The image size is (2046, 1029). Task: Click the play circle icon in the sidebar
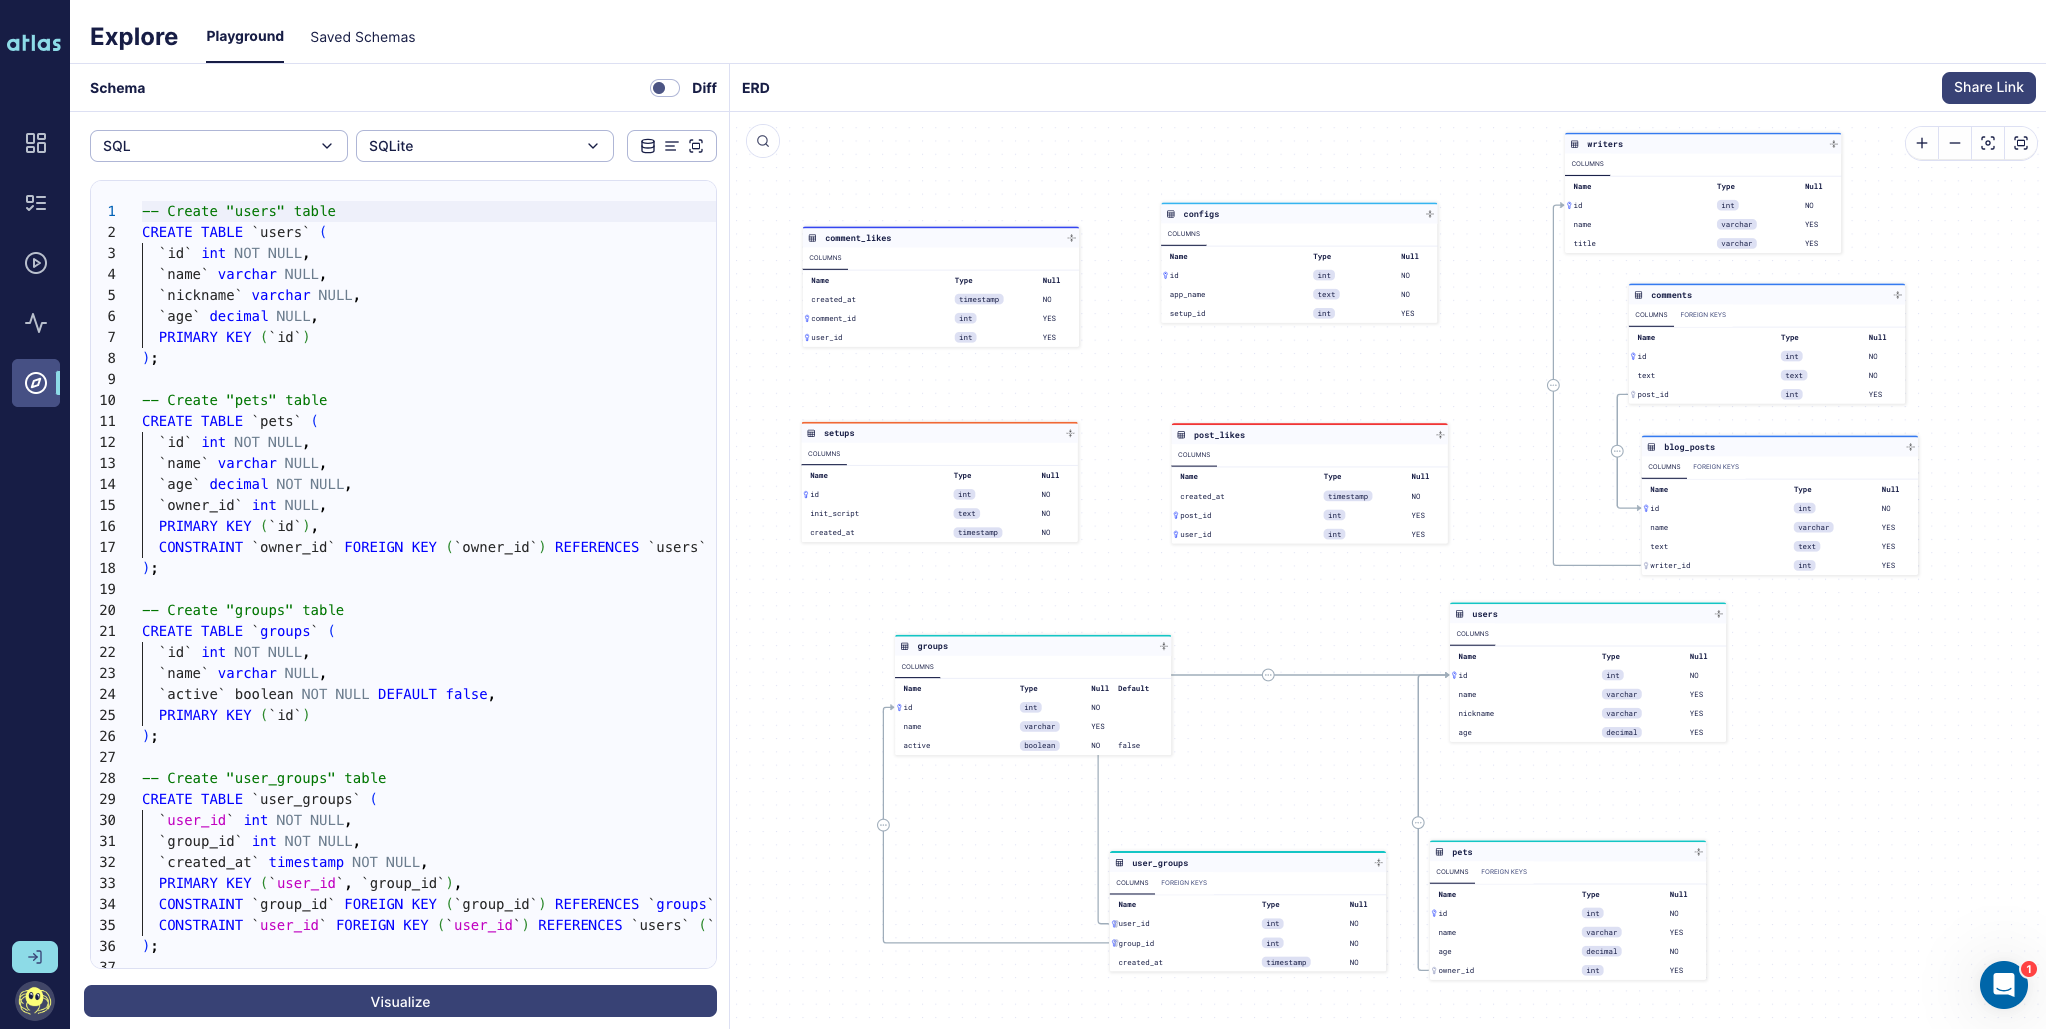pos(36,263)
